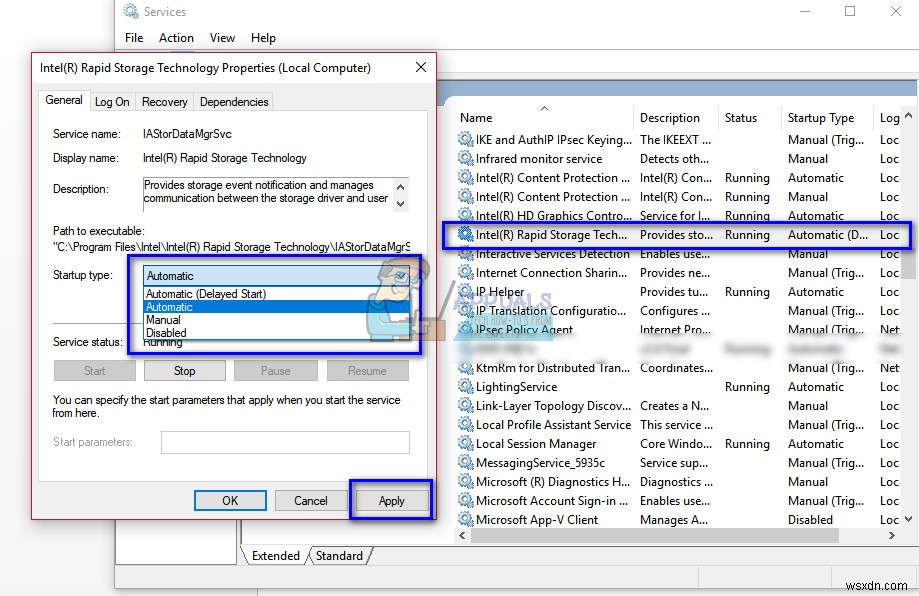The image size is (919, 596).
Task: Click gear icon beside KtmRm for Distributed Transaction
Action: [465, 367]
